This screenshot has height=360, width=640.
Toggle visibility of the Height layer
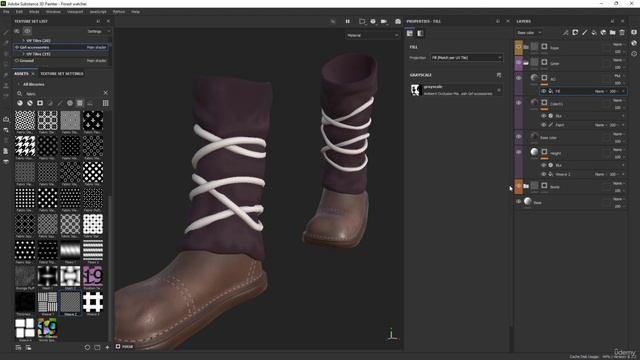(x=519, y=152)
